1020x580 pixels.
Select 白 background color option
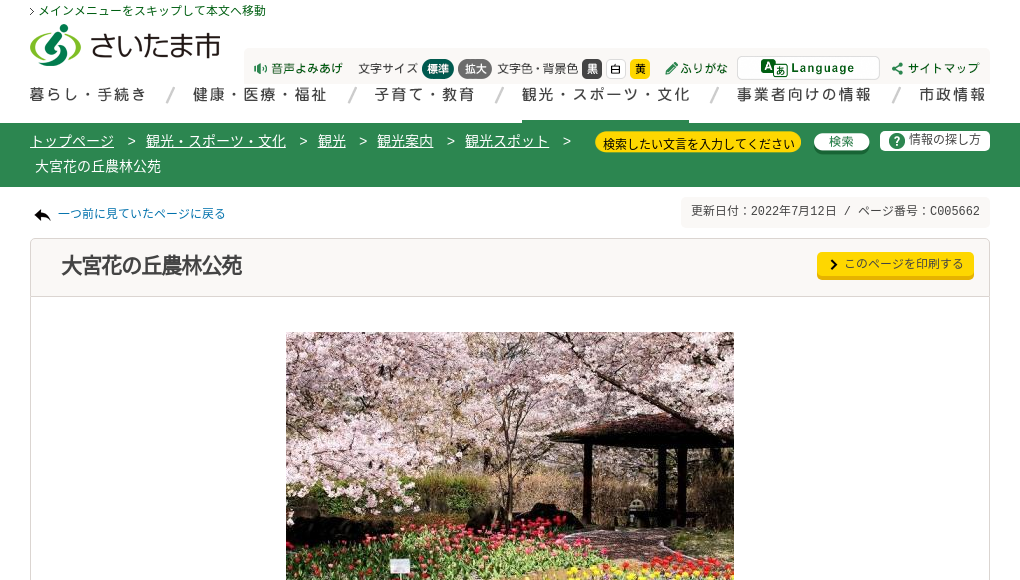616,69
